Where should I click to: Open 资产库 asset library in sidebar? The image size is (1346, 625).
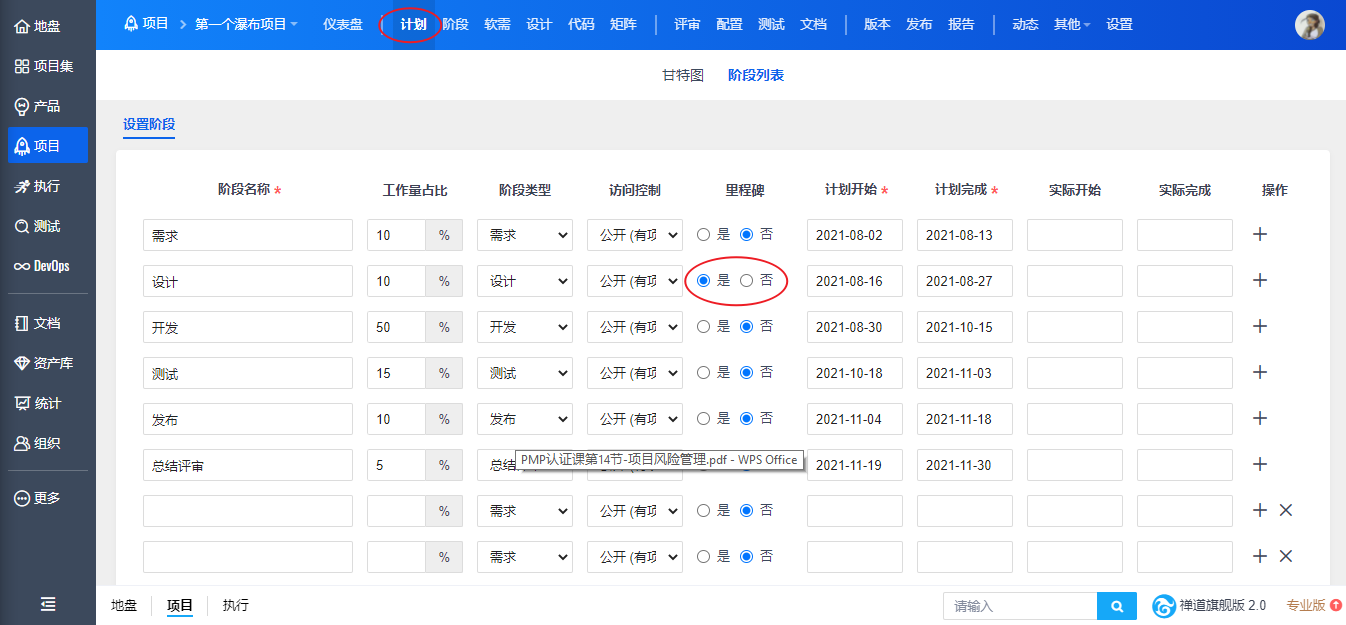22,363
